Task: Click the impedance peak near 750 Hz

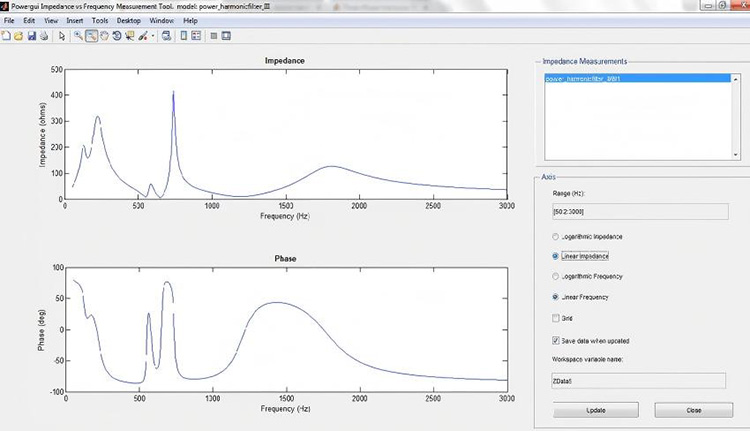Action: click(173, 93)
